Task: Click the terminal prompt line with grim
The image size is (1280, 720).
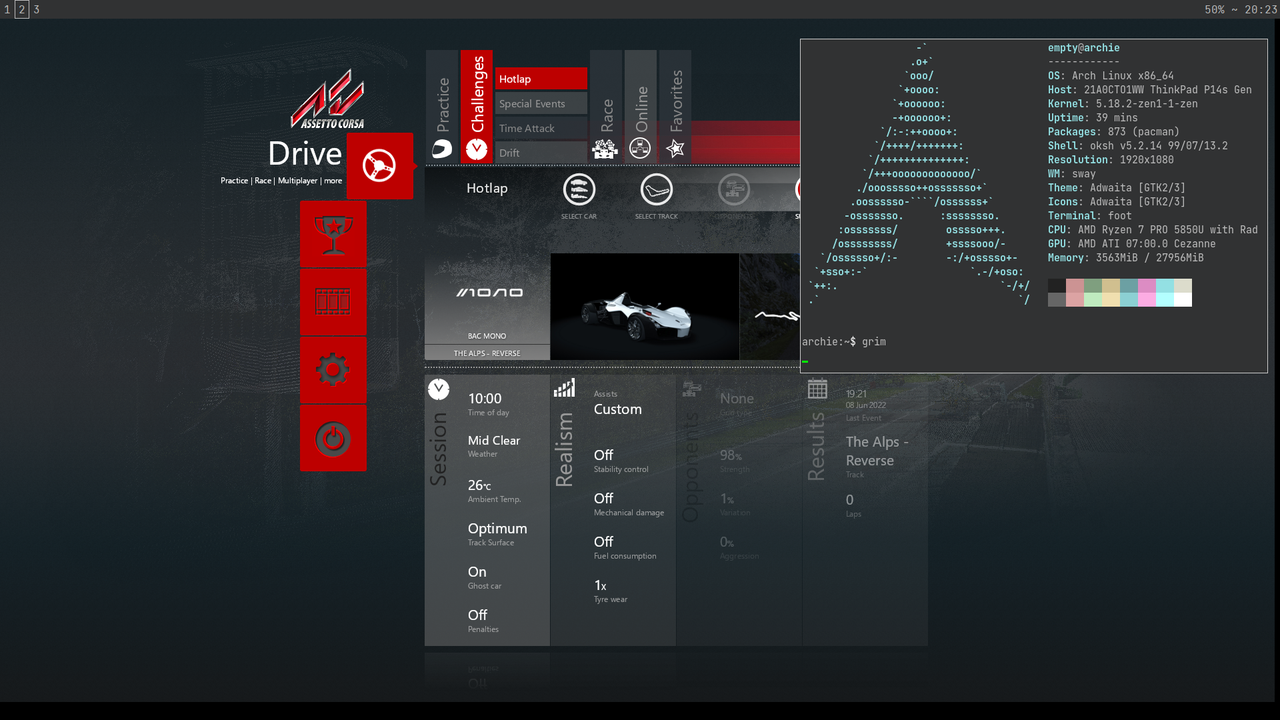Action: (x=844, y=342)
